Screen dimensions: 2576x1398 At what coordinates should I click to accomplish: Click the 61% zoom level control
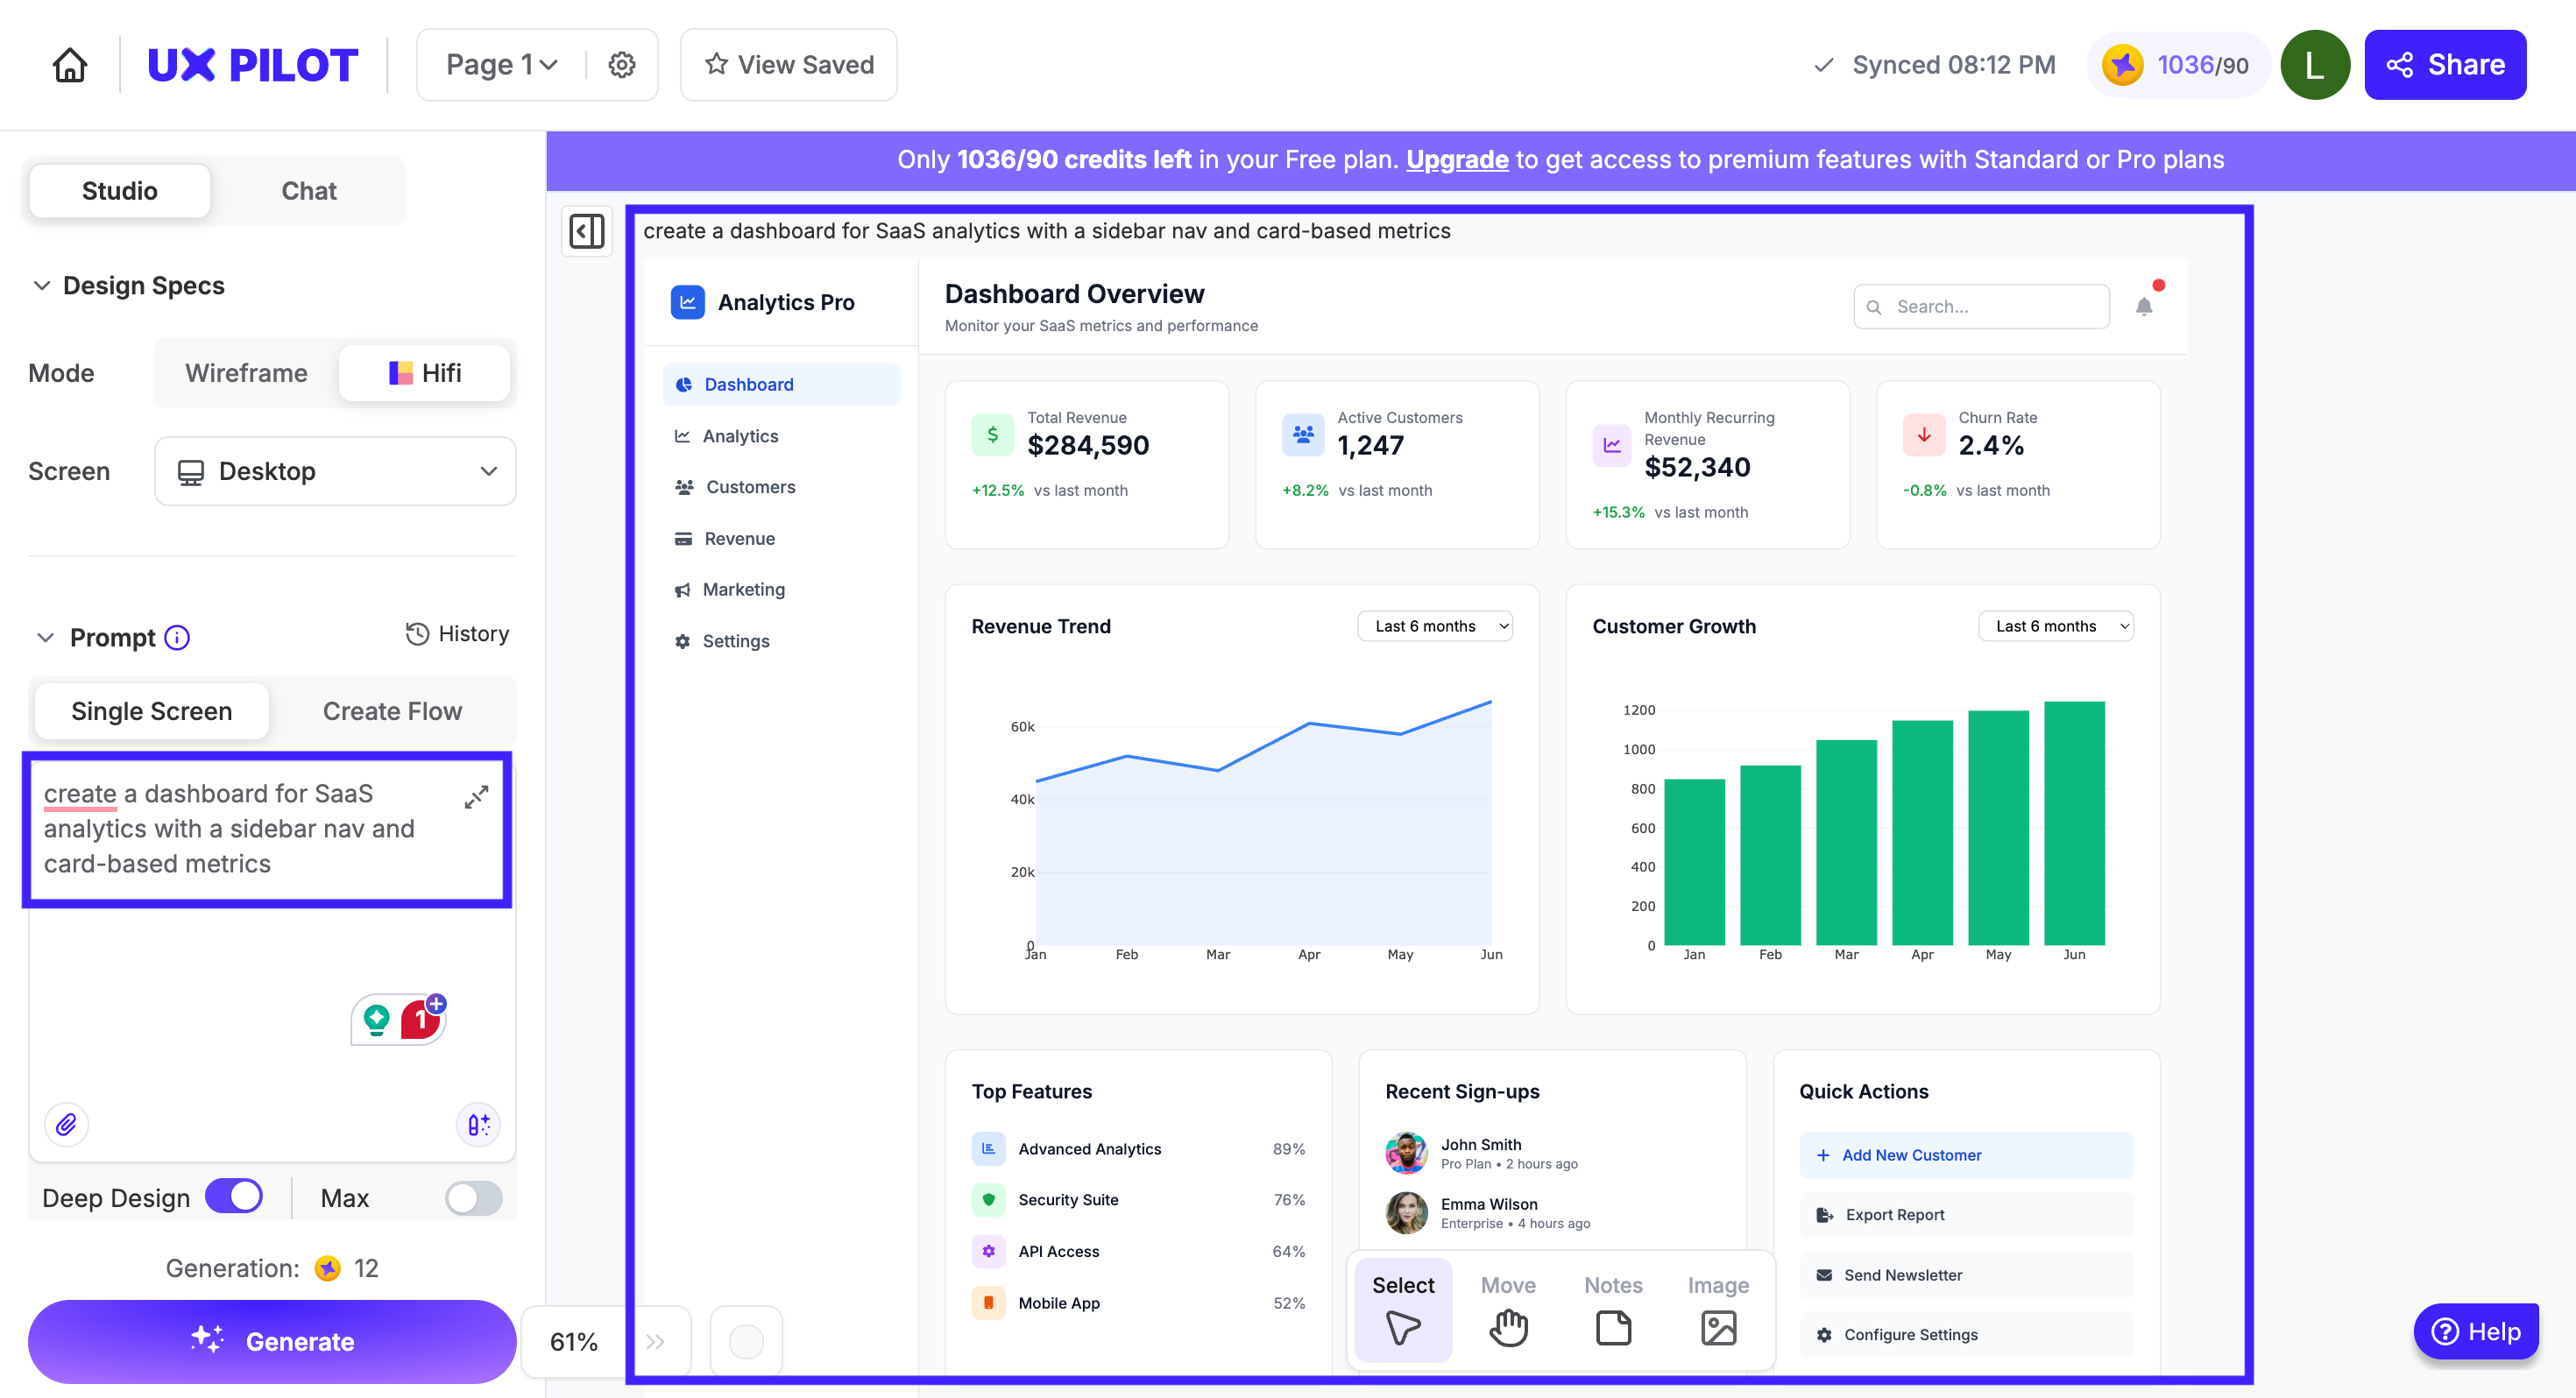(573, 1341)
